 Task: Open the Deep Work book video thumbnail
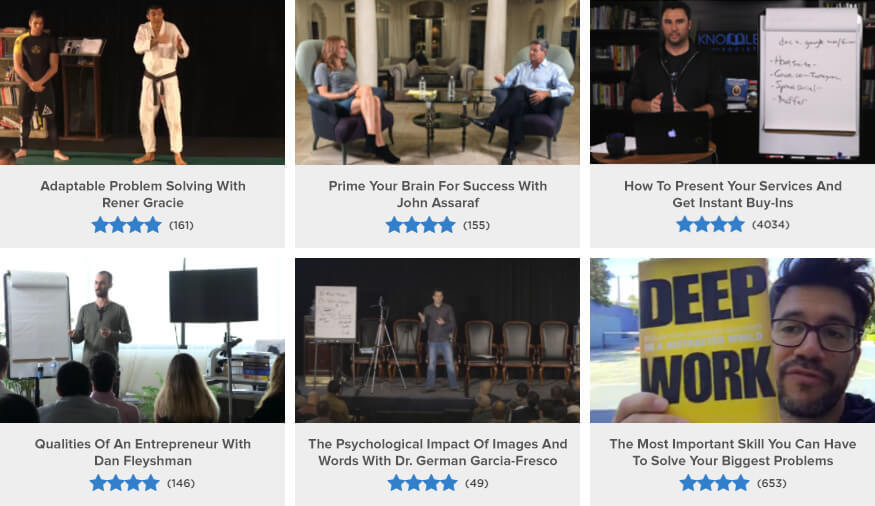pyautogui.click(x=733, y=340)
